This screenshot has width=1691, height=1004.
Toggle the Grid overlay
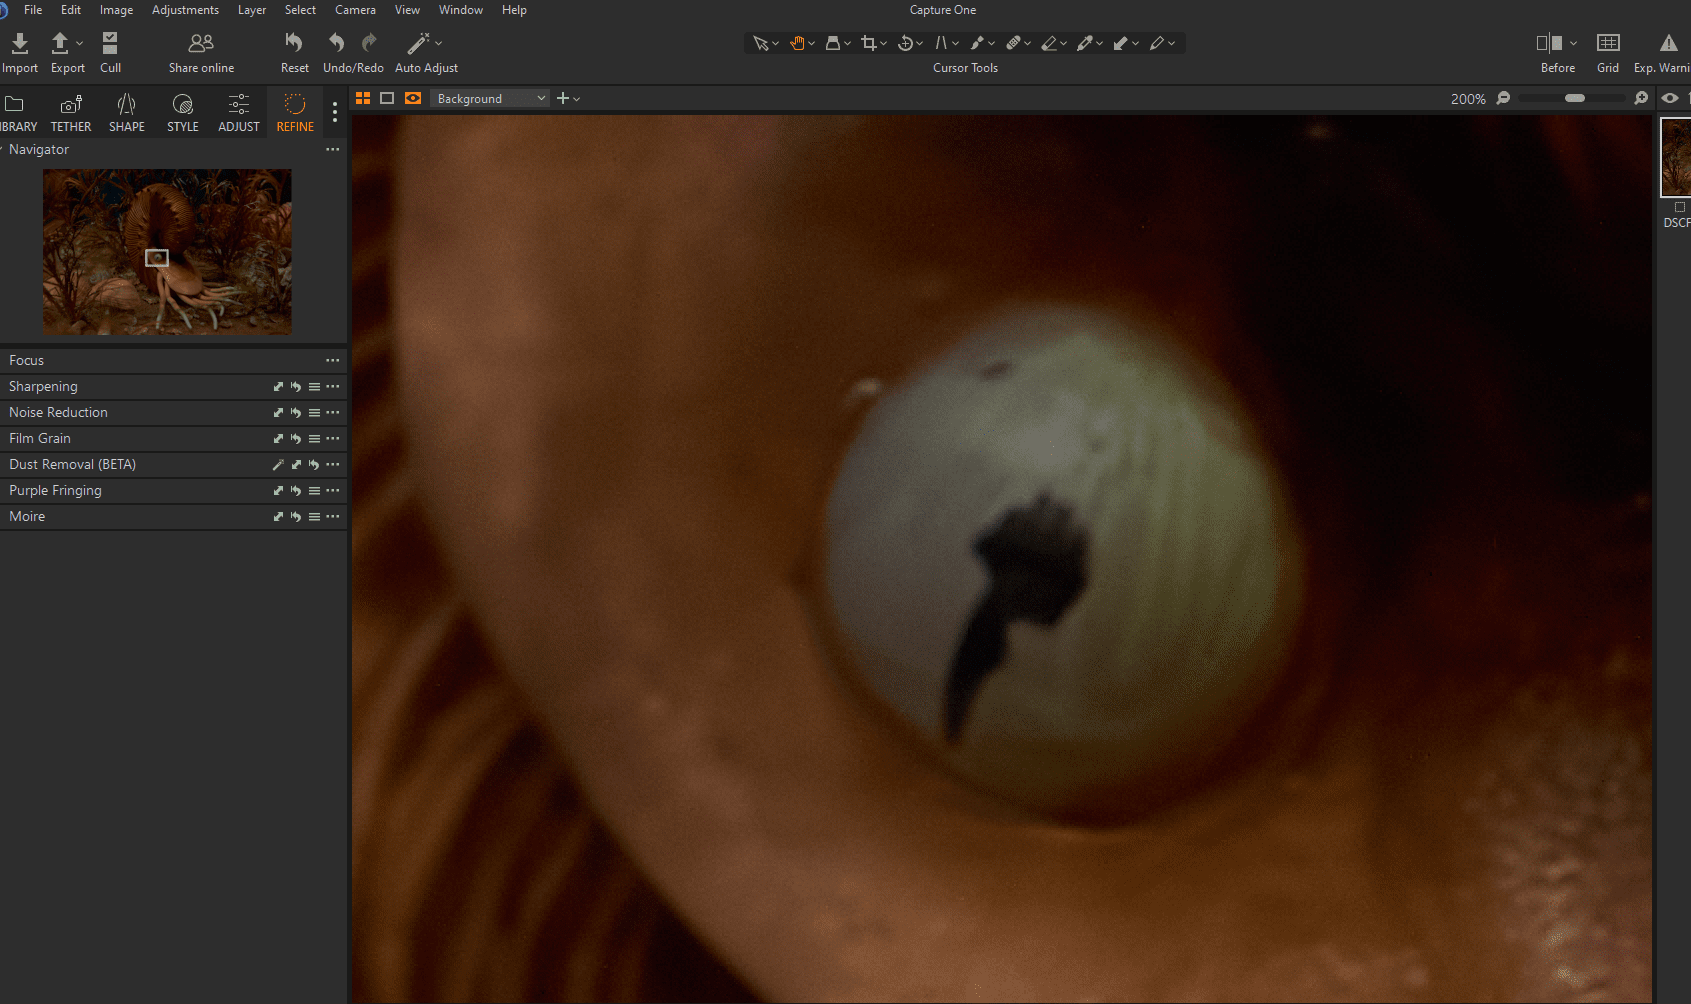(1608, 43)
